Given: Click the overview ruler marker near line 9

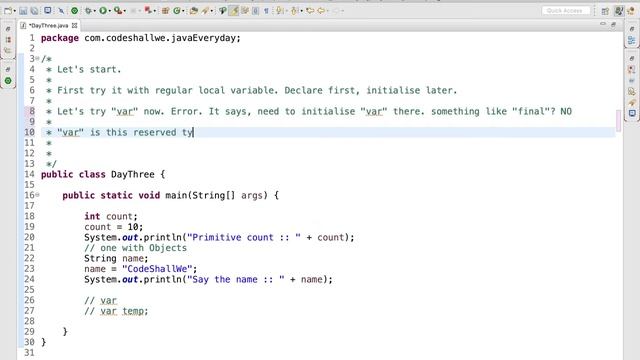Looking at the screenshot, I should coord(618,121).
